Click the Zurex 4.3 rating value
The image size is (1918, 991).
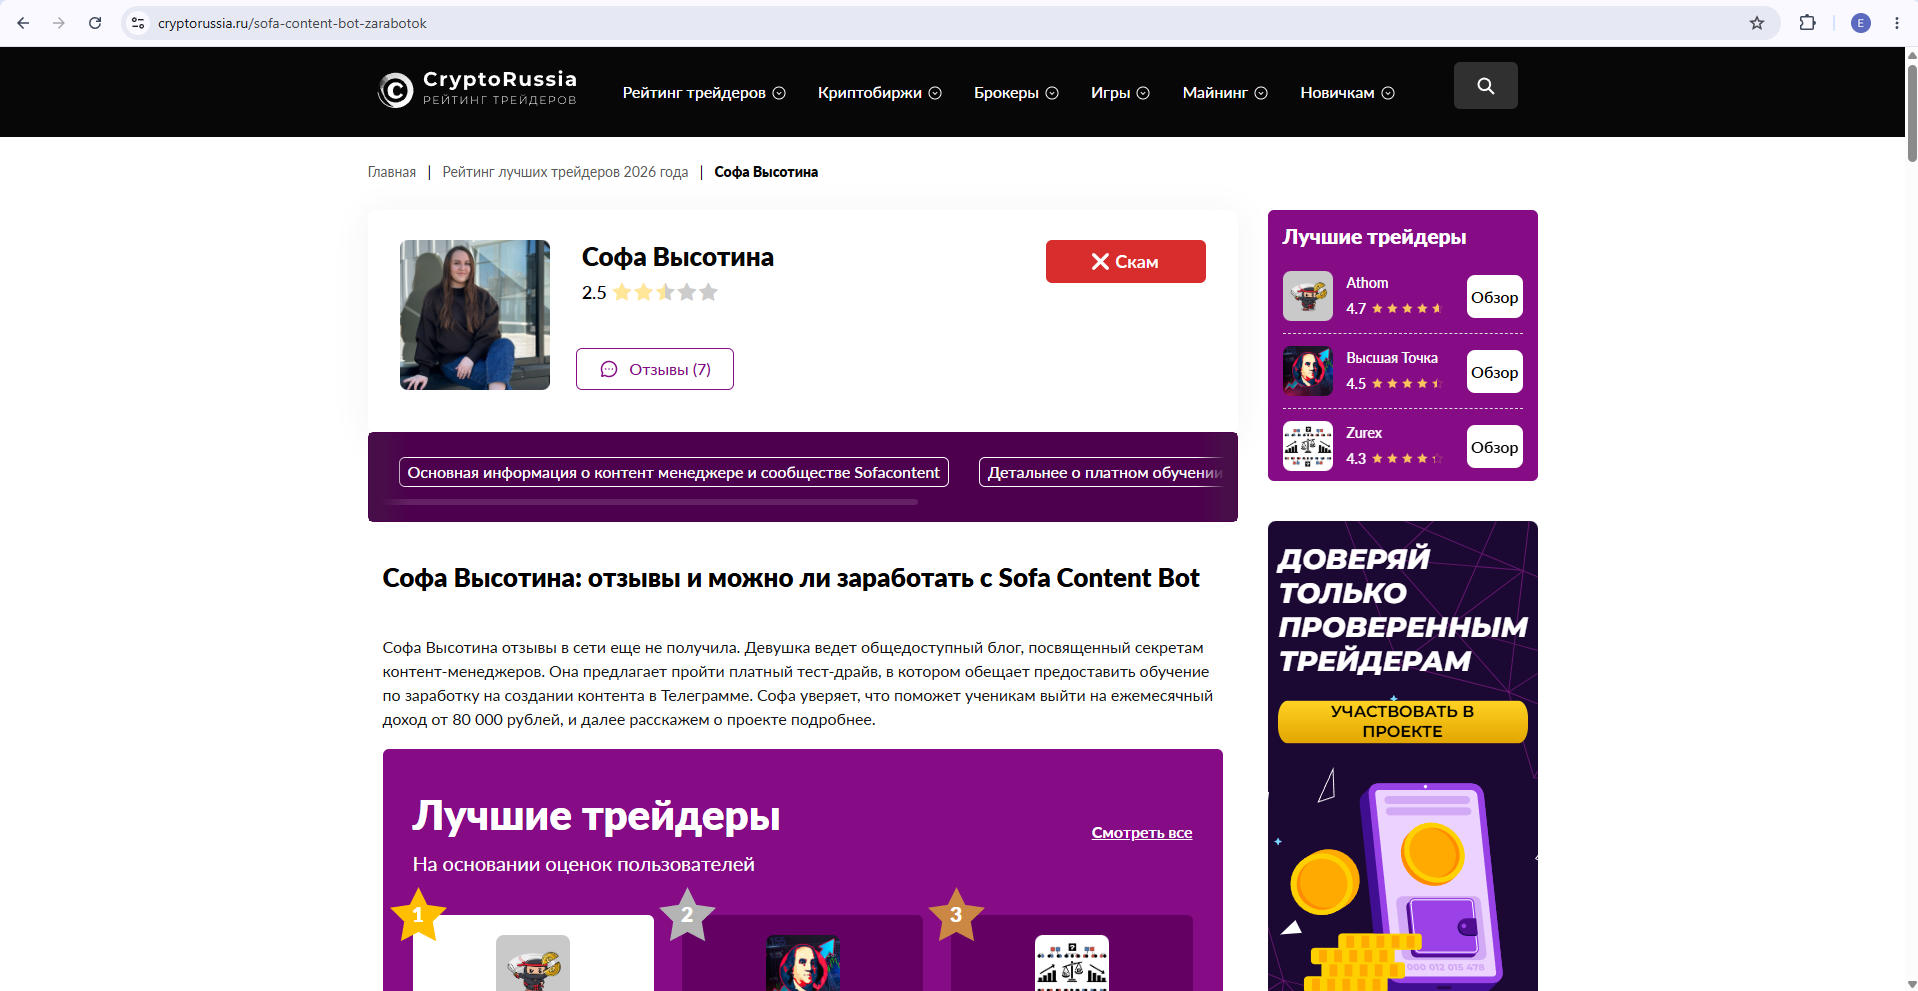pos(1356,459)
